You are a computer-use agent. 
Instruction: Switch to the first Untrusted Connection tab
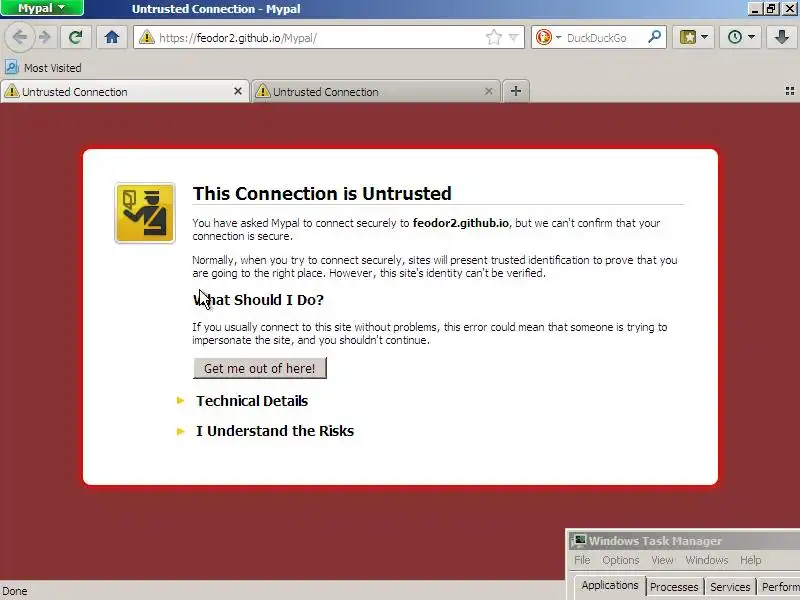point(124,91)
